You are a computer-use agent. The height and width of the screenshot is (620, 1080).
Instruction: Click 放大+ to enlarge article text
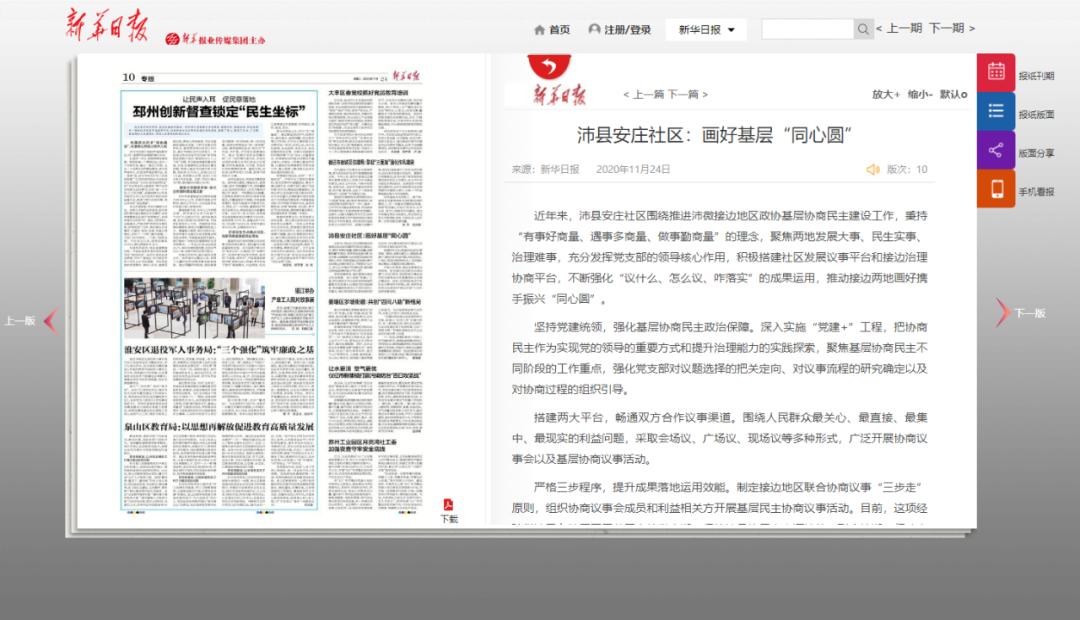pyautogui.click(x=886, y=94)
